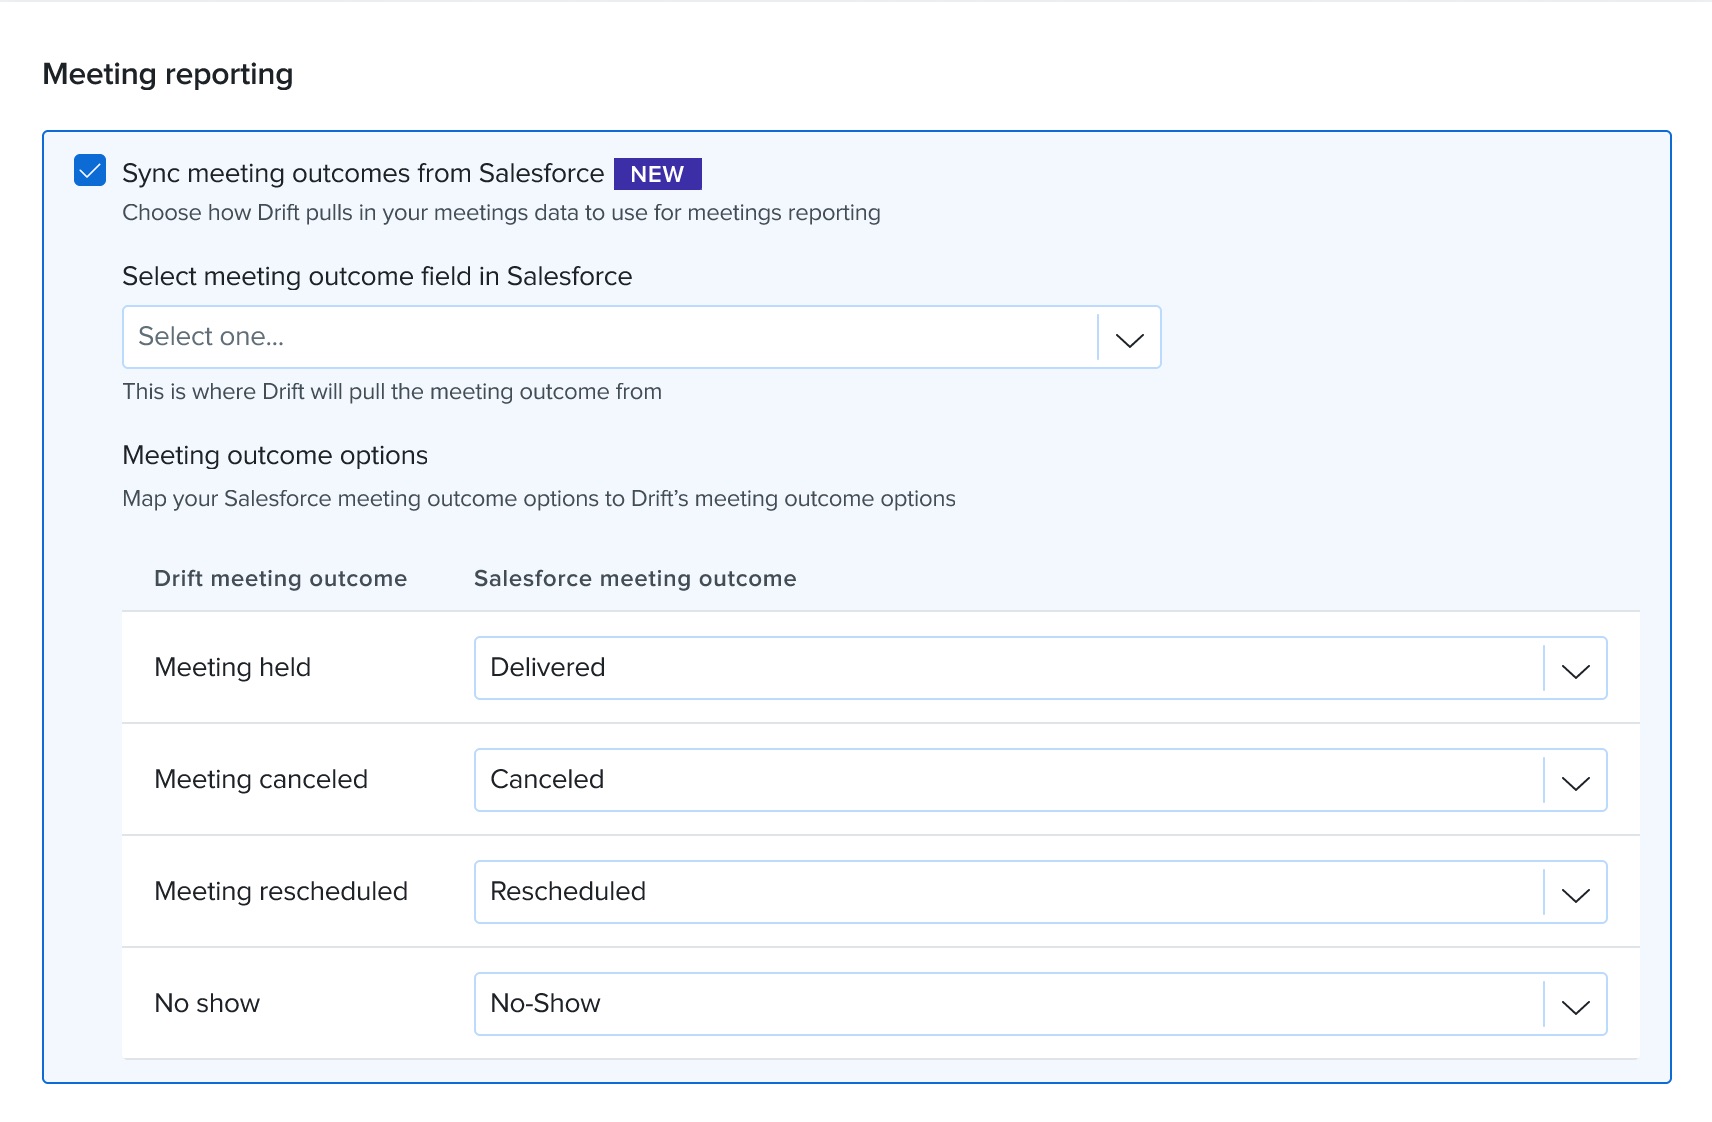The width and height of the screenshot is (1712, 1122).
Task: Click helper text about where Drift pulls outcome
Action: tap(392, 392)
